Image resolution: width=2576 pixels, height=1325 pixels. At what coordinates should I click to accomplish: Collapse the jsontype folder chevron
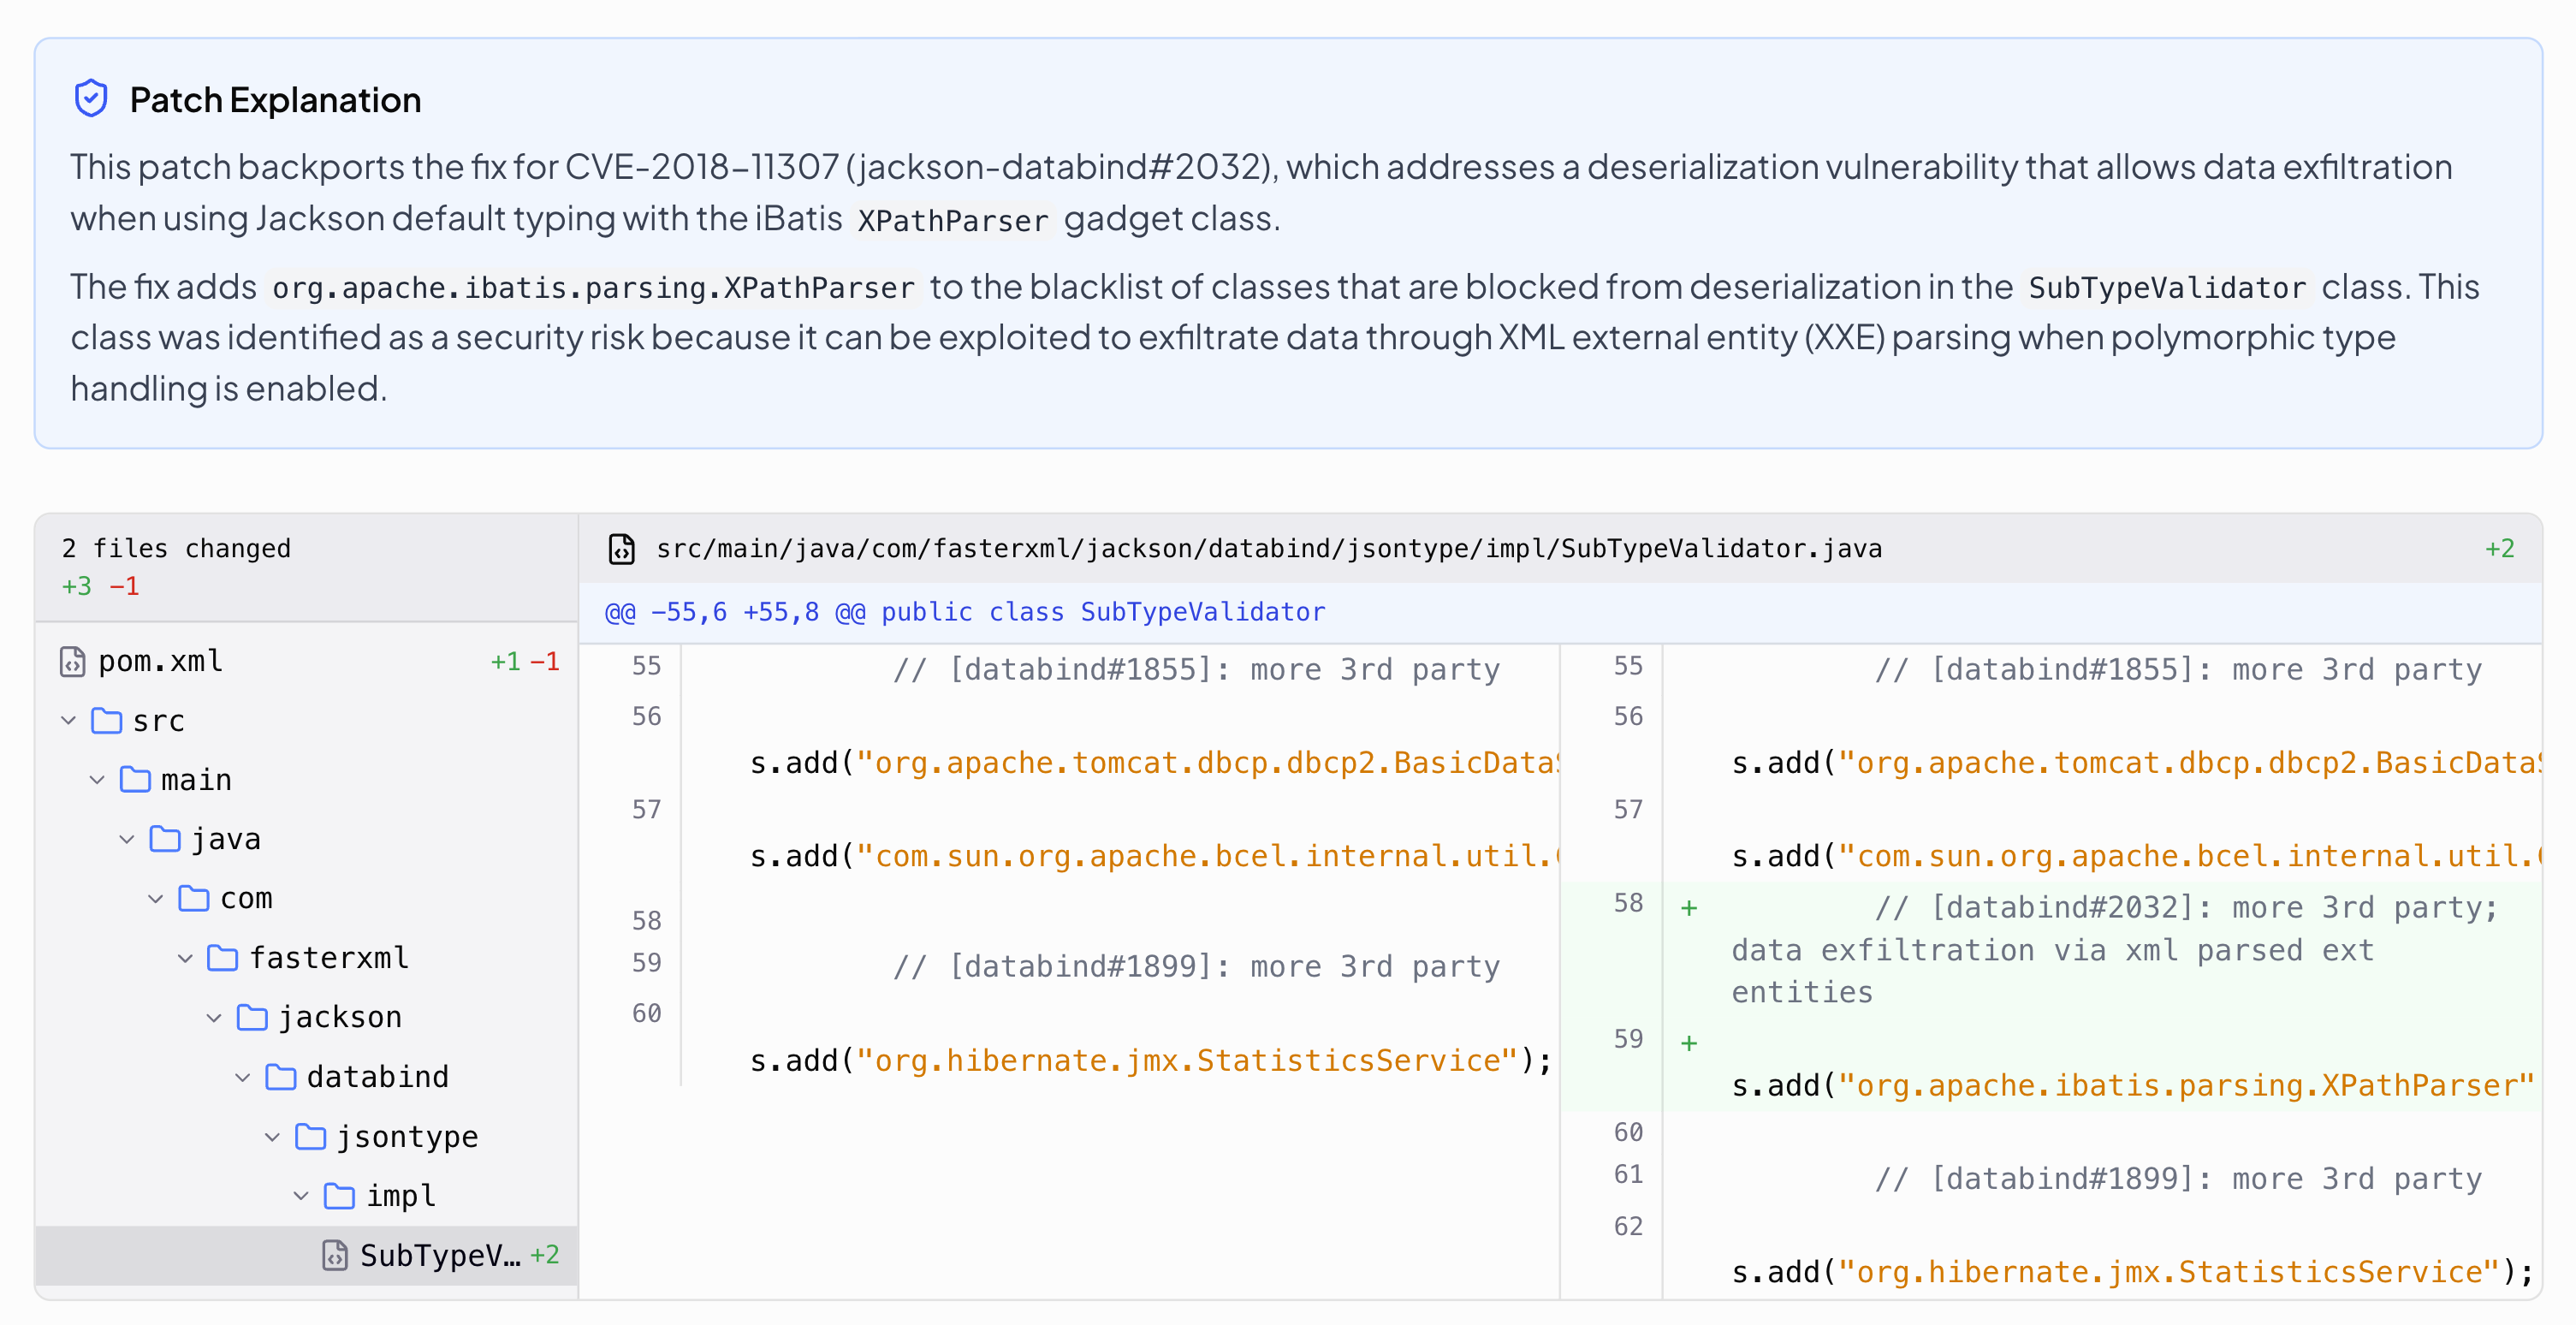click(x=272, y=1137)
